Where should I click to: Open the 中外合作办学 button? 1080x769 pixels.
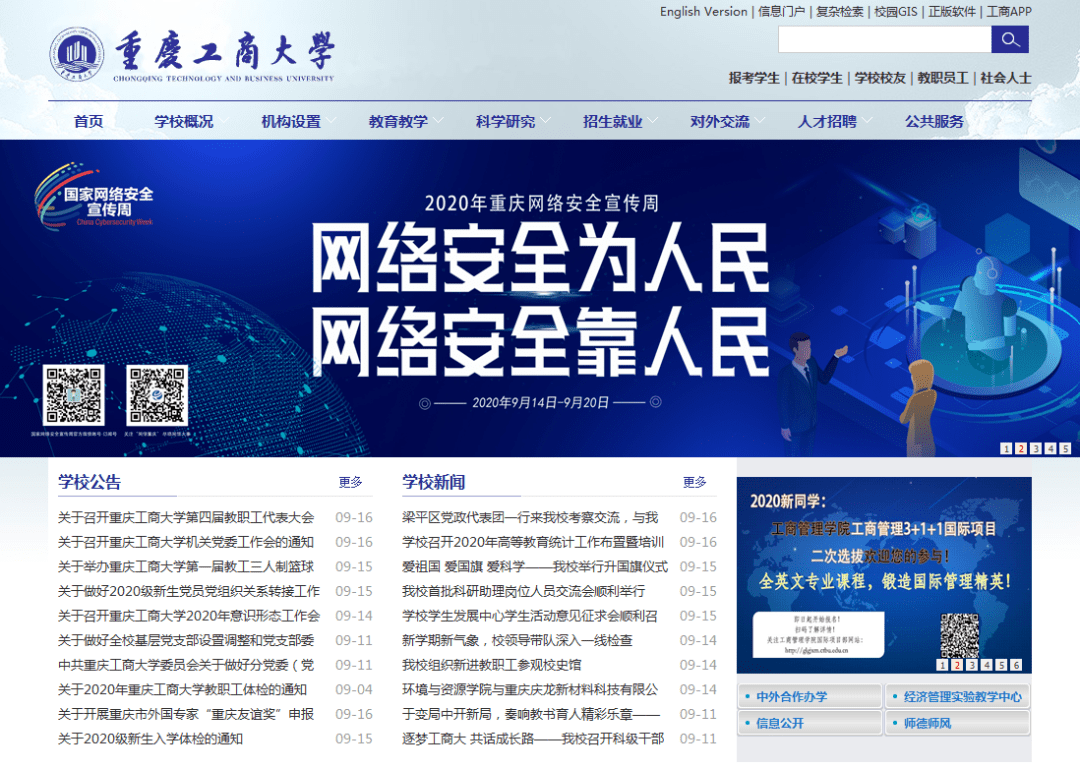pos(809,697)
